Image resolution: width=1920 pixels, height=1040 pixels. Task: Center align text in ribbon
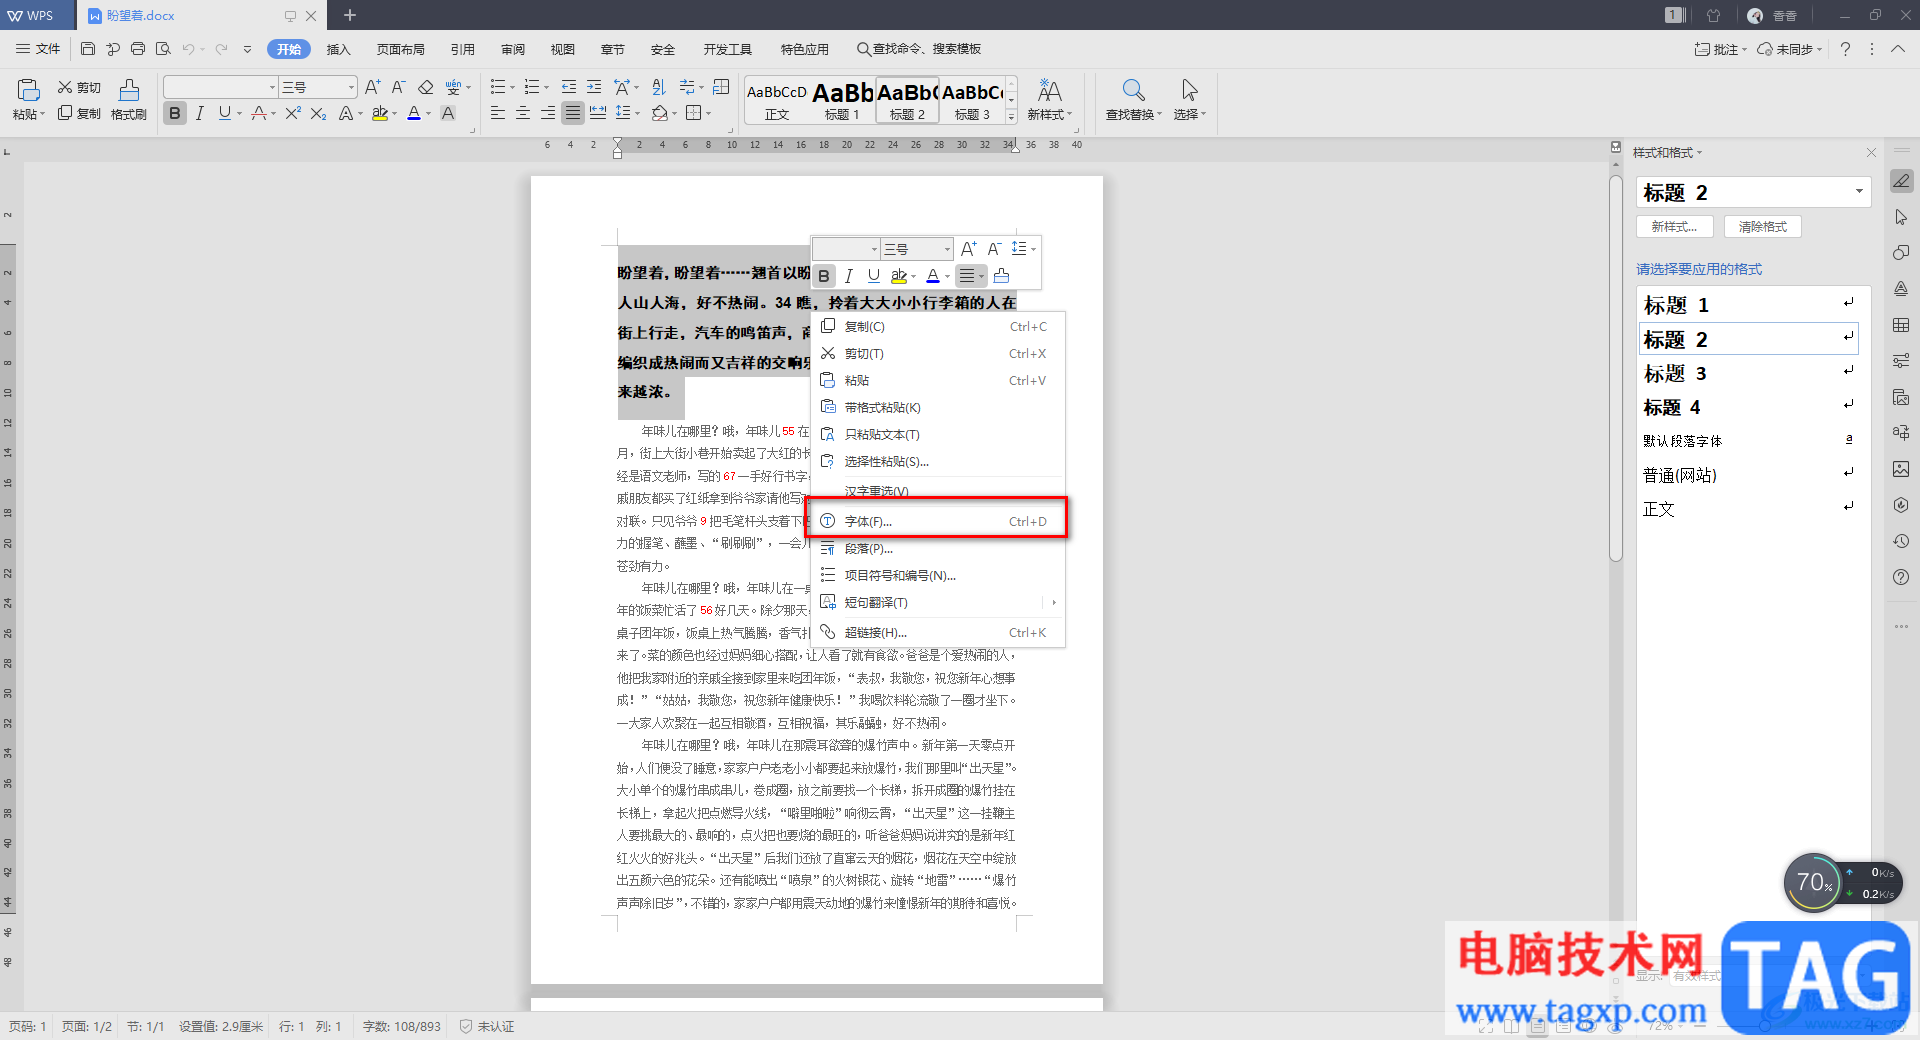tap(523, 113)
